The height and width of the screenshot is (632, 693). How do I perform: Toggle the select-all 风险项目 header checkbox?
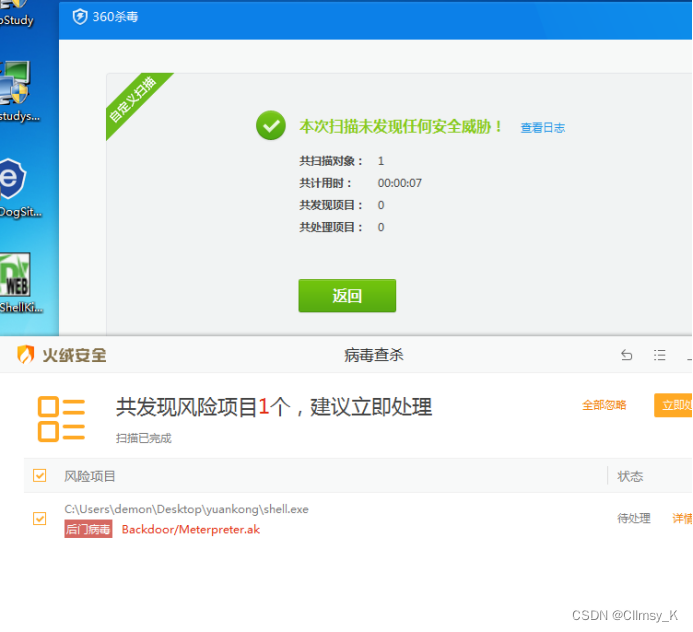tap(40, 476)
